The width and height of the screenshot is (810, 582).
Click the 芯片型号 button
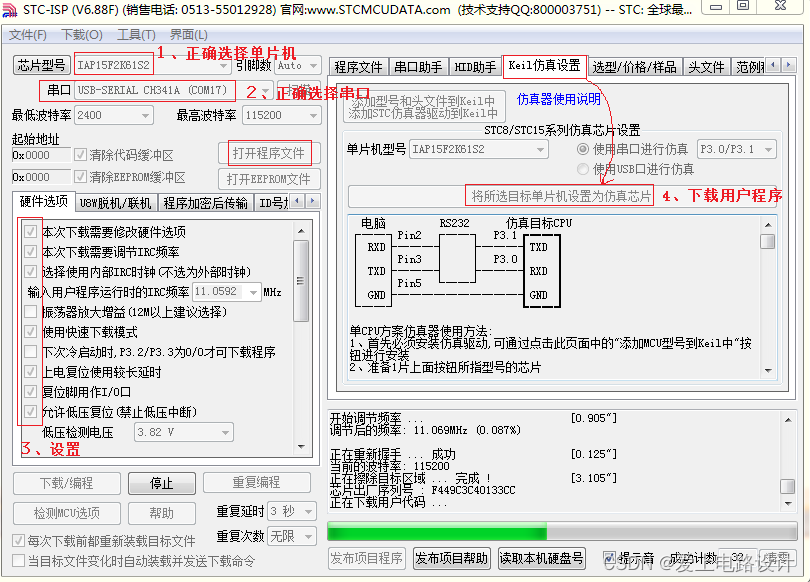point(41,65)
